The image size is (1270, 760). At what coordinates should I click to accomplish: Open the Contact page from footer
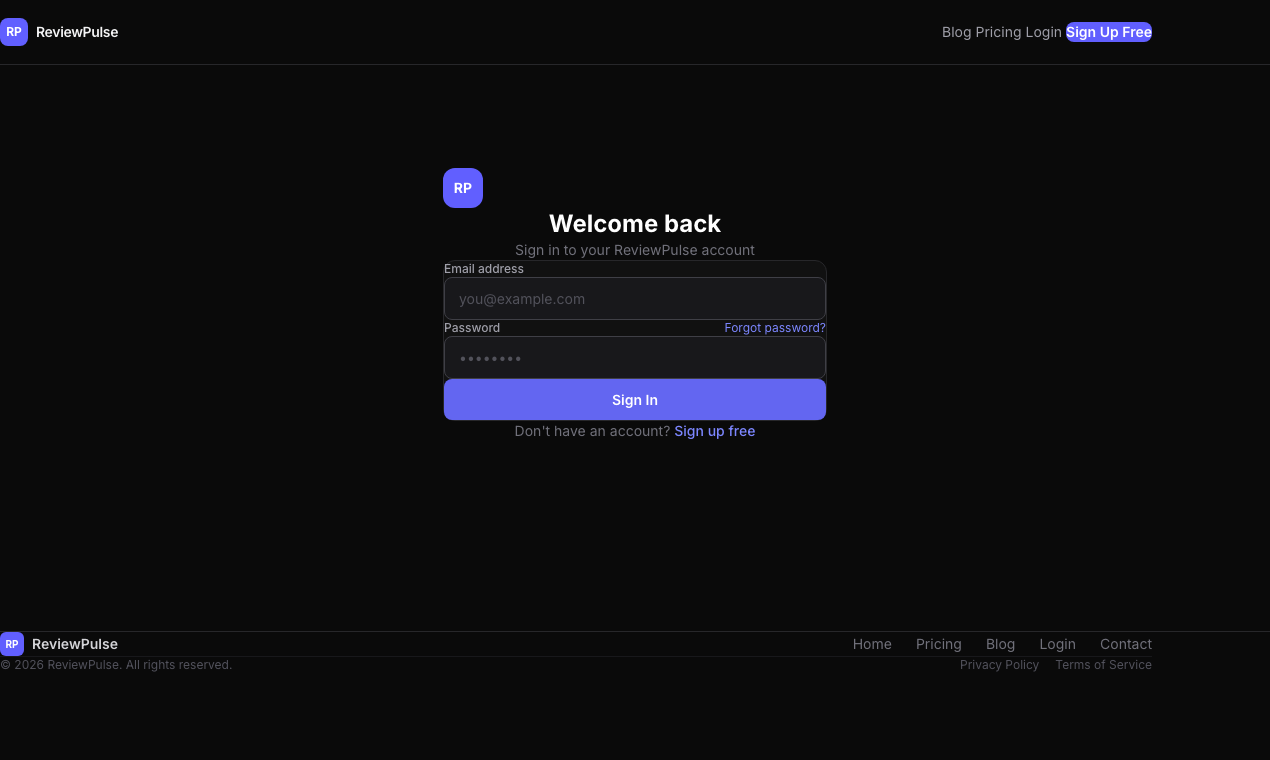point(1125,644)
